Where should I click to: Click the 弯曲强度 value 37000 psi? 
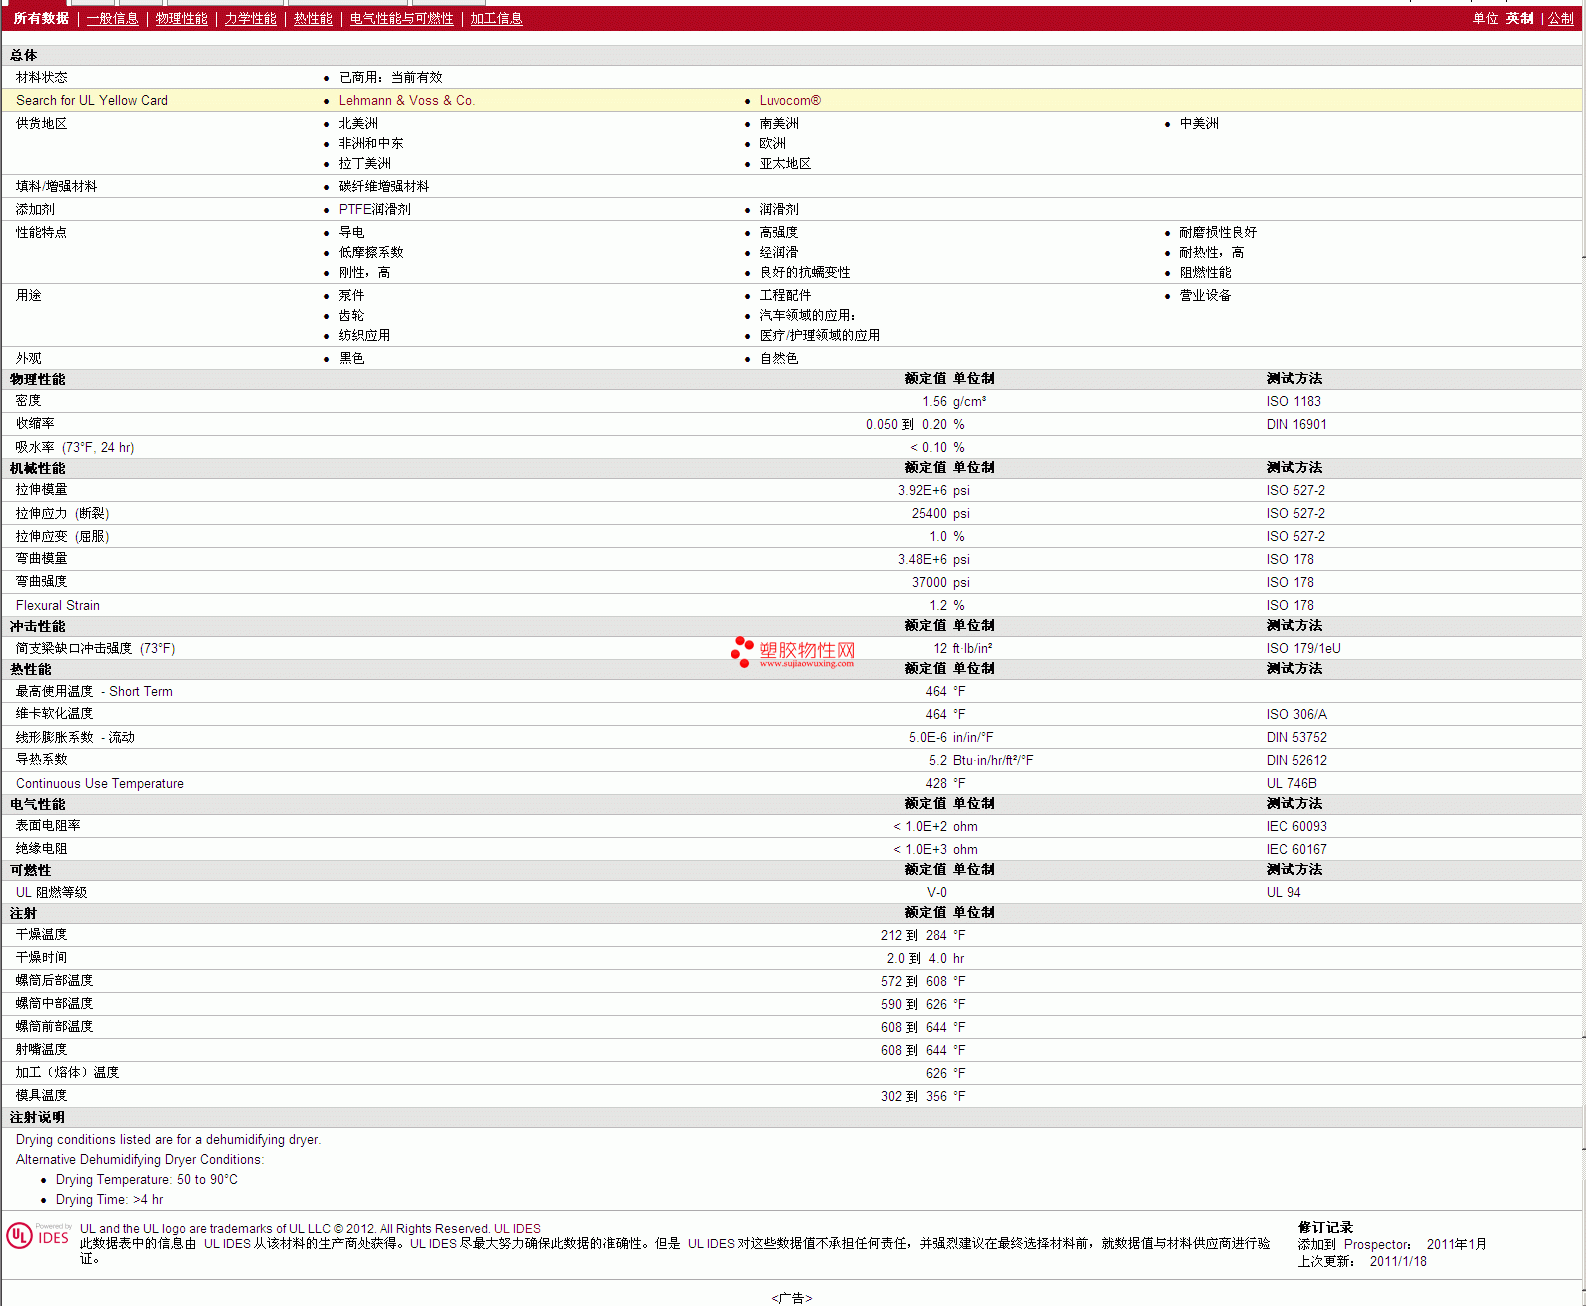pyautogui.click(x=940, y=582)
